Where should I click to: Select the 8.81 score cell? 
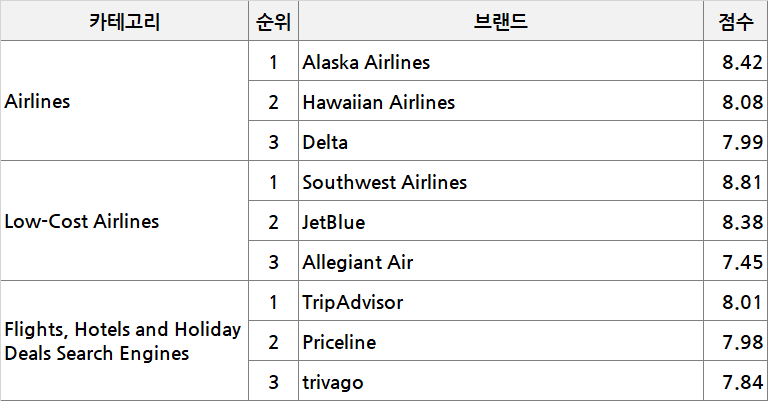(x=742, y=182)
